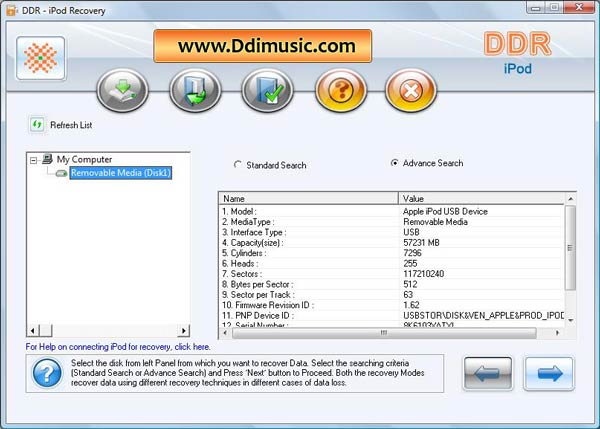Click the removable drive icon beside Disk1
Screen dimensions: 600x429
tap(61, 173)
